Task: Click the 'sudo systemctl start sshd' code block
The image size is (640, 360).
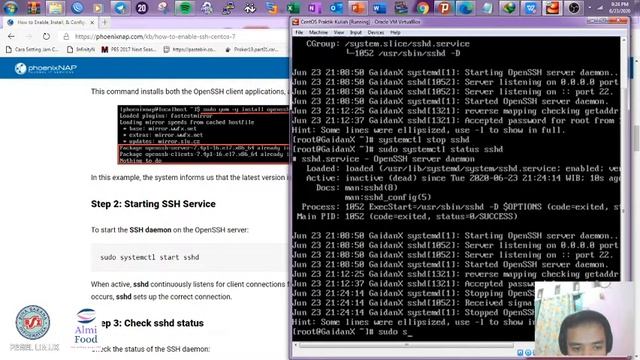Action: [x=189, y=258]
